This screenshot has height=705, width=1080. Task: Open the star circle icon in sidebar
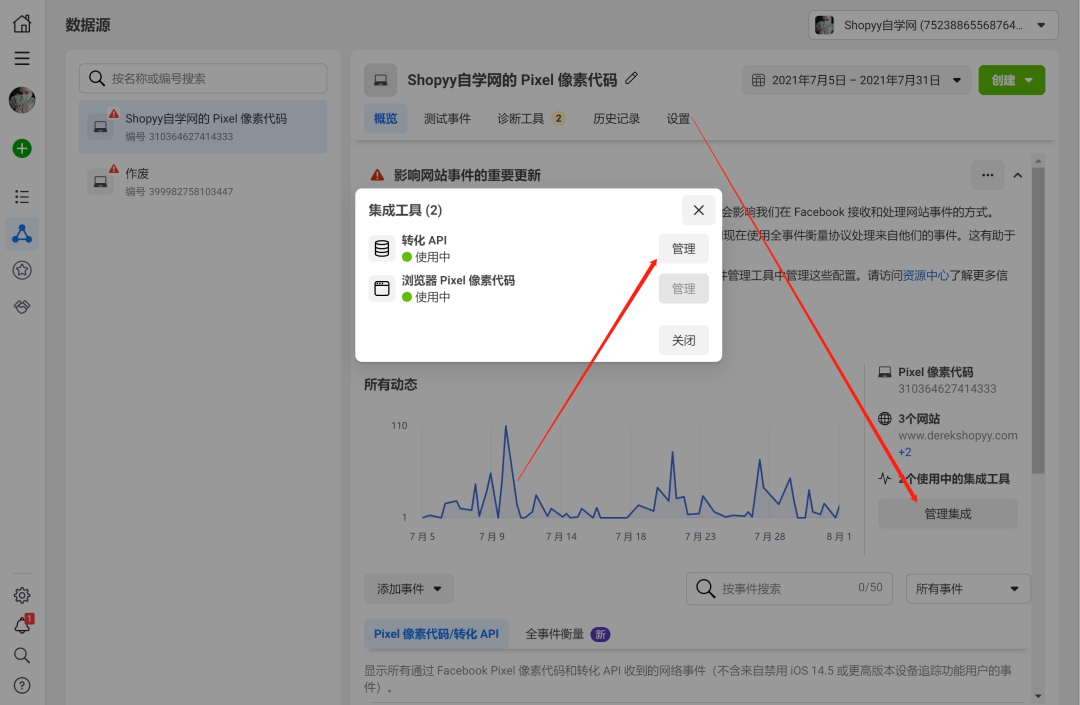coord(22,270)
